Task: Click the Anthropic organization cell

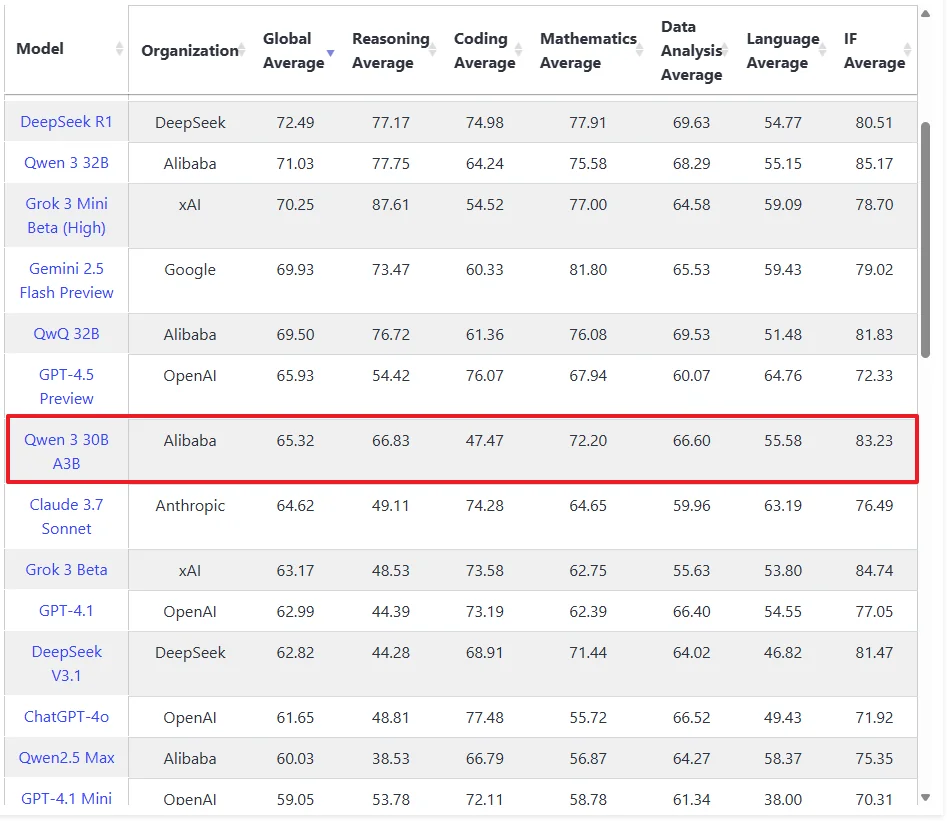Action: (190, 506)
